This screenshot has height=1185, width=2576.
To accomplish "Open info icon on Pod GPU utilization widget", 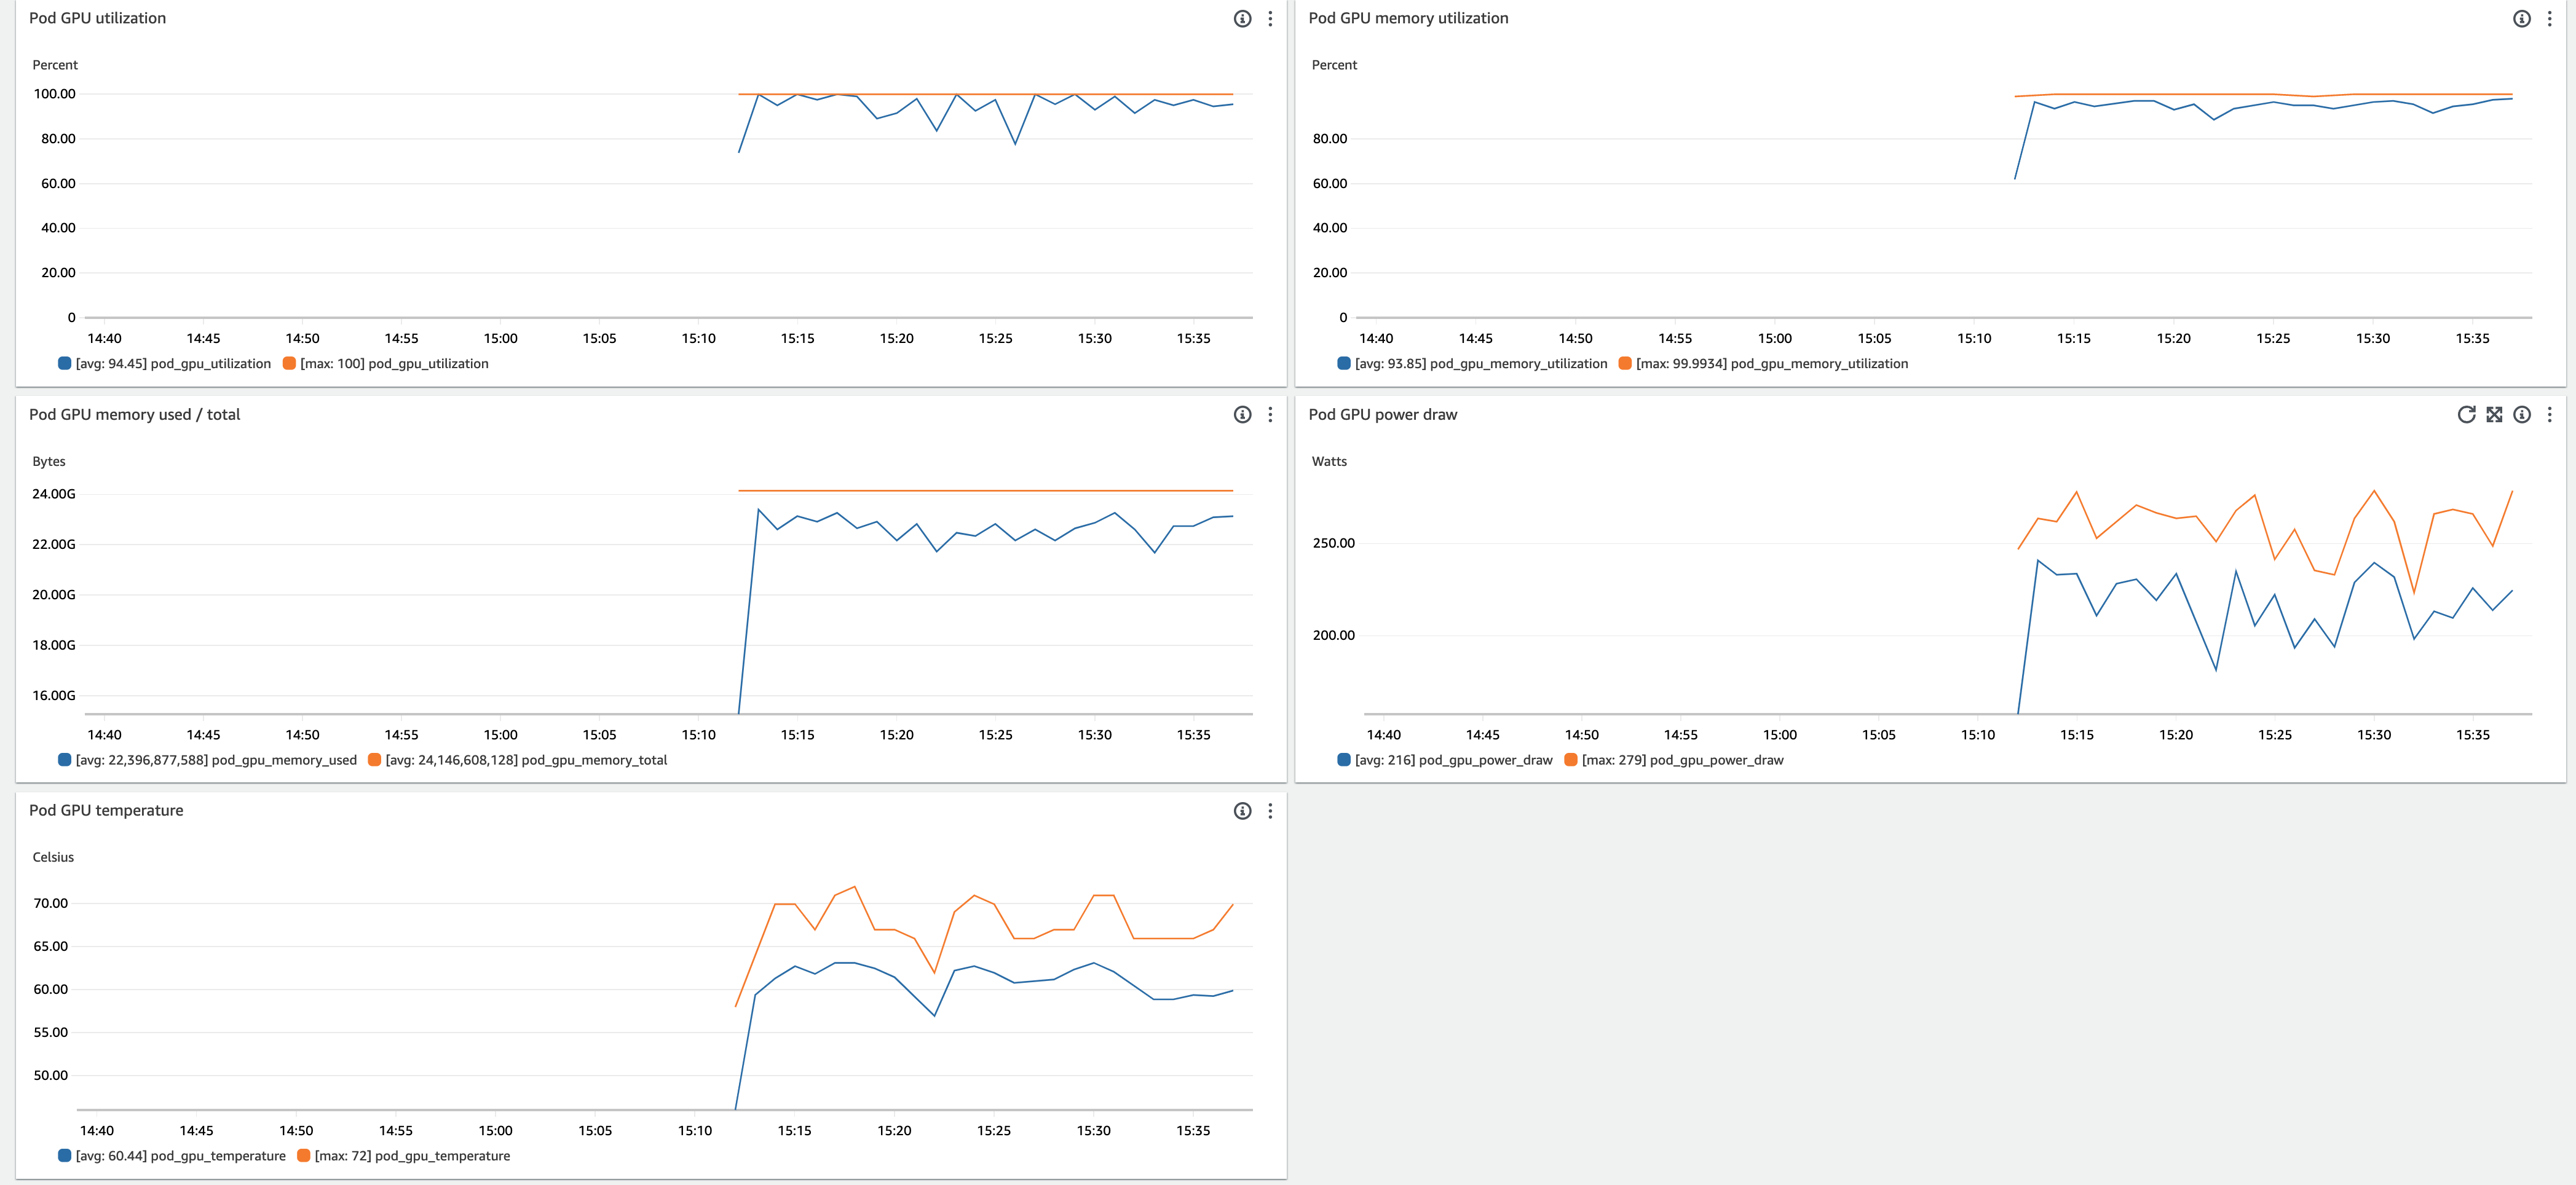I will pyautogui.click(x=1242, y=19).
